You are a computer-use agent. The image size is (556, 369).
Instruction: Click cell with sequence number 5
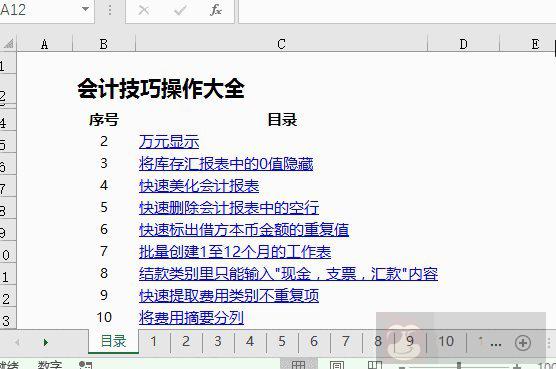pos(104,207)
